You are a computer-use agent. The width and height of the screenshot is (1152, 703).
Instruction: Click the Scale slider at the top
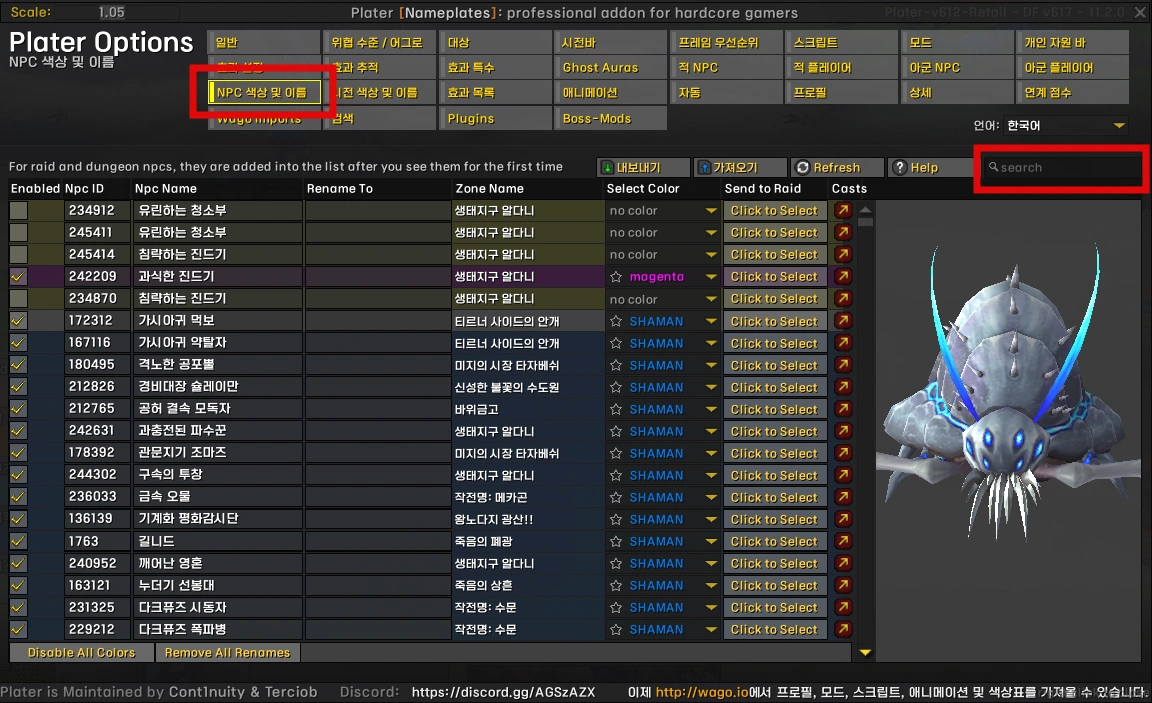(x=112, y=13)
